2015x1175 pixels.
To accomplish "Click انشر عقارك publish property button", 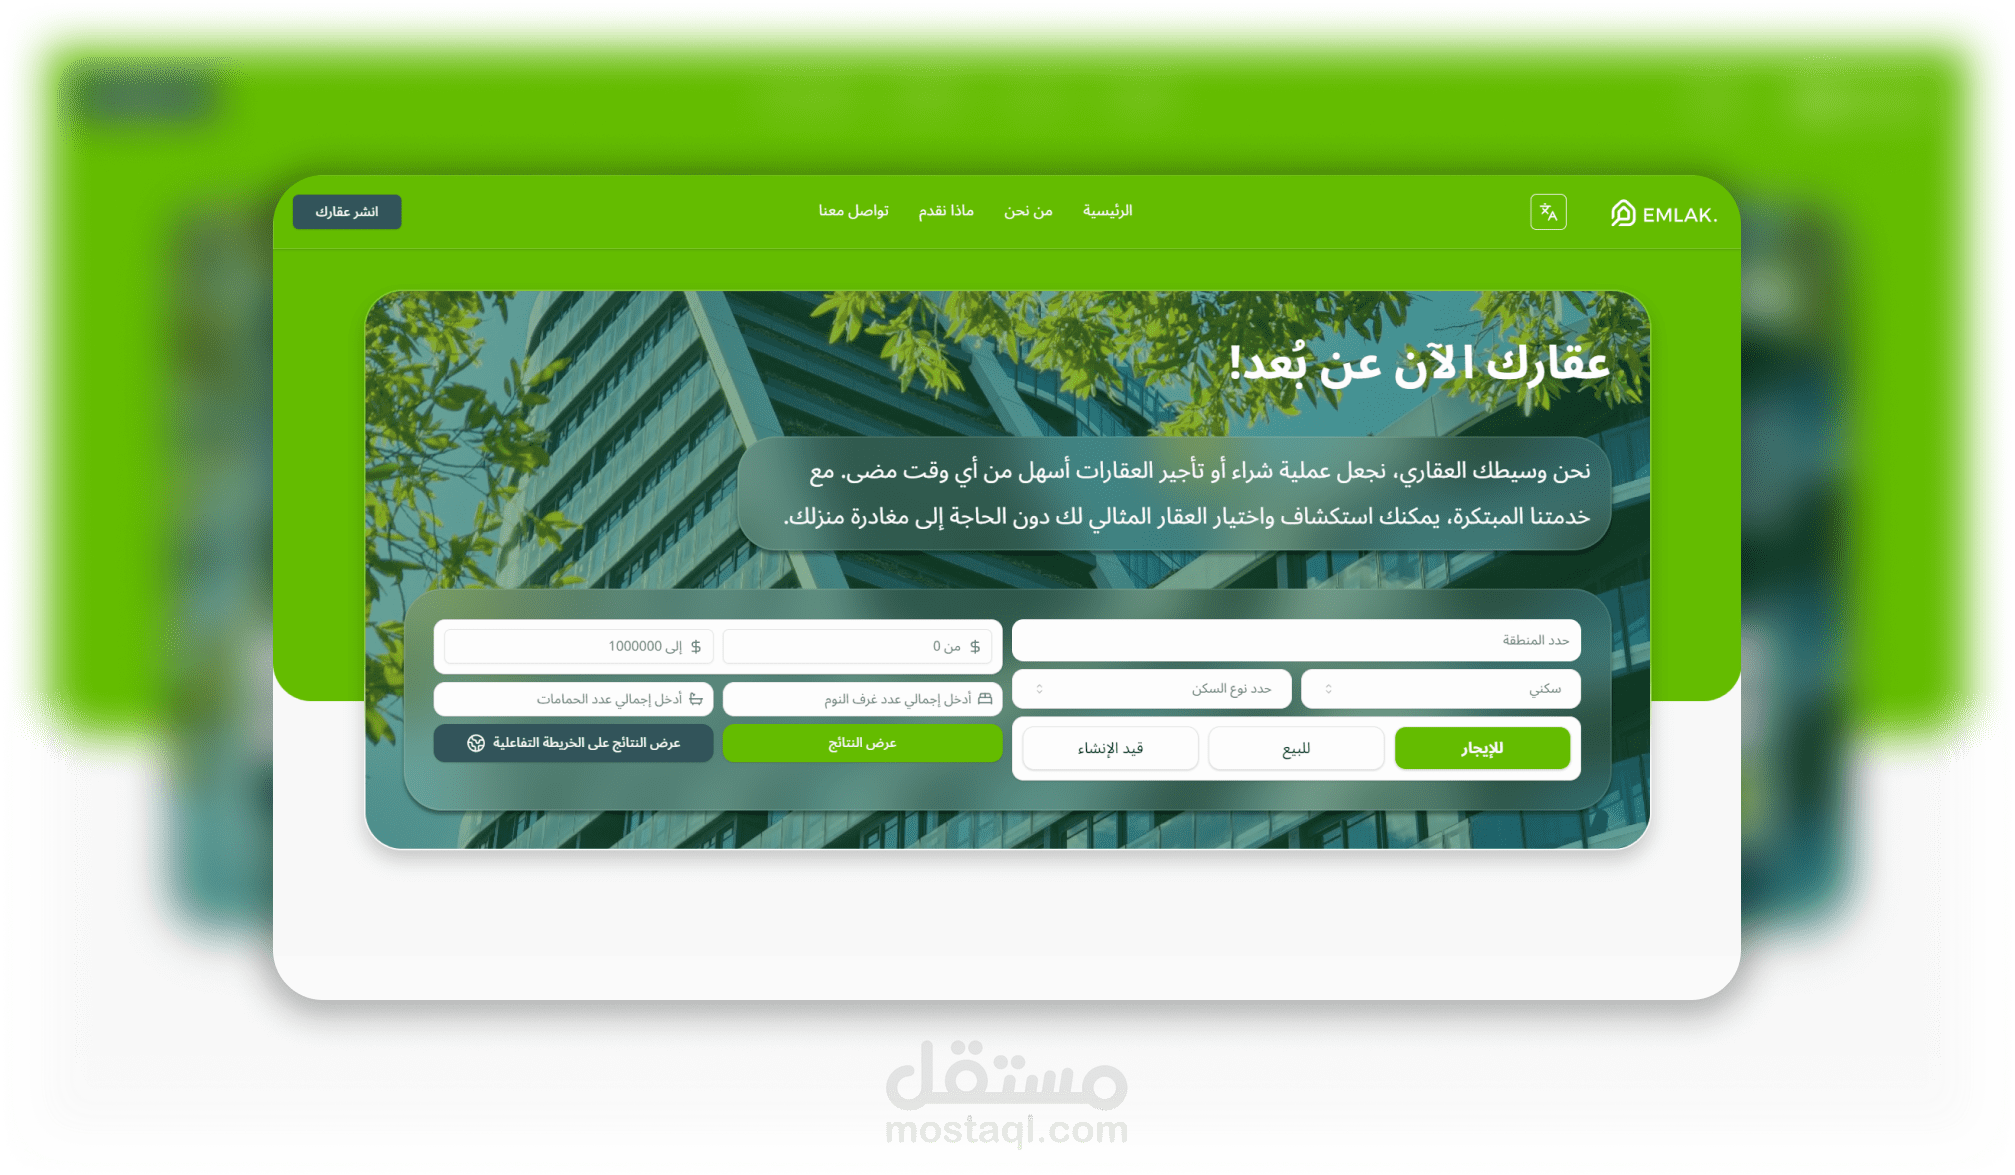I will pos(350,211).
